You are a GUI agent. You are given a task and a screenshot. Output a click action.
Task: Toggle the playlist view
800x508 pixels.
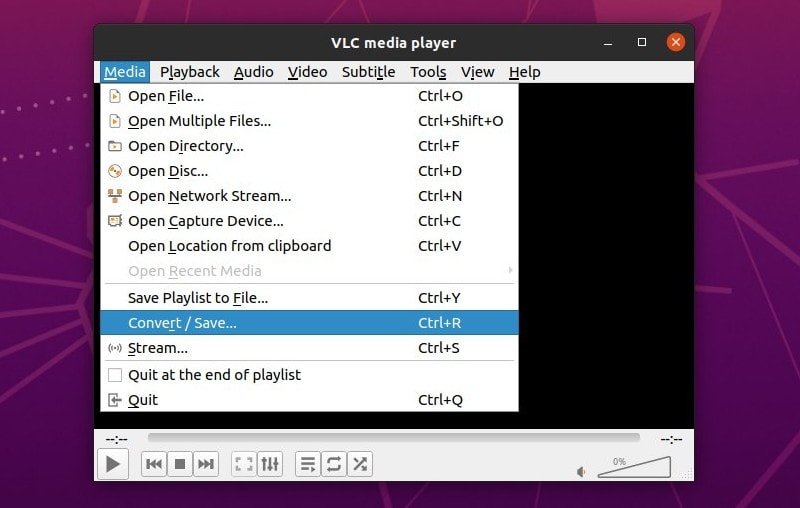coord(308,464)
